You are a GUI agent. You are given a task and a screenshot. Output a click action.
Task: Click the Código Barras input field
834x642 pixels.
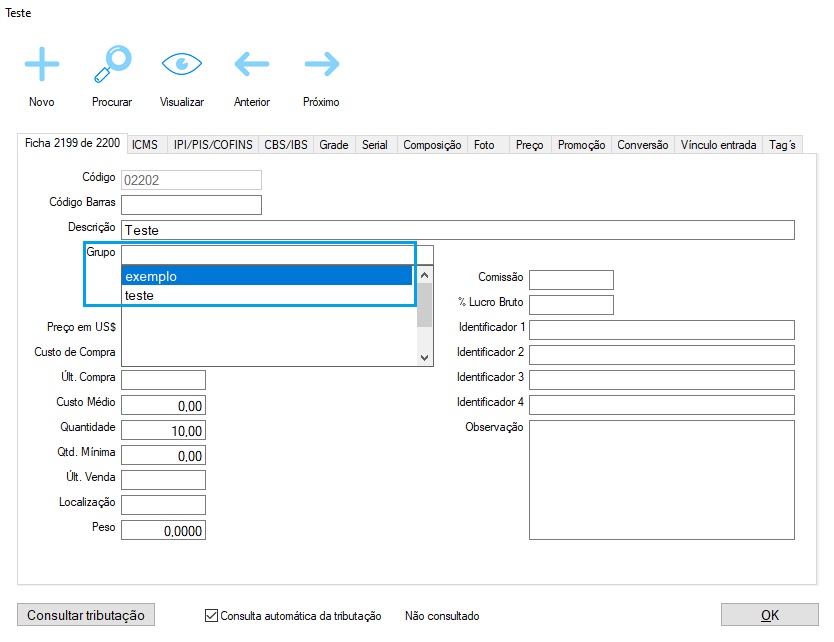coord(191,205)
